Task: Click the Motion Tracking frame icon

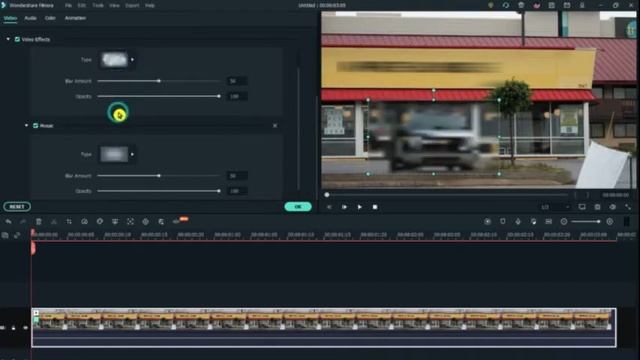Action: 130,221
